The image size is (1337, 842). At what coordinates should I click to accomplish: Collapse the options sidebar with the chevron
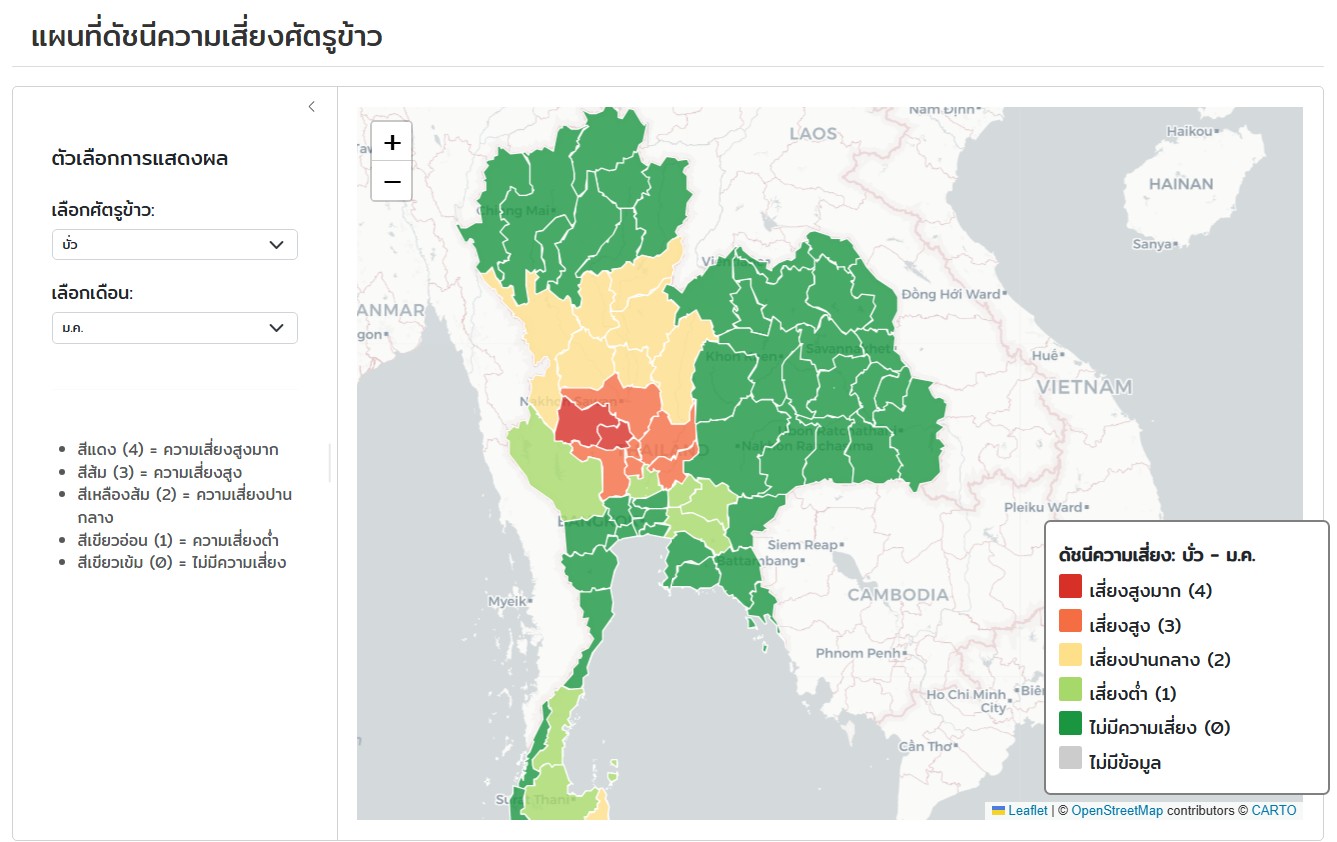point(311,105)
